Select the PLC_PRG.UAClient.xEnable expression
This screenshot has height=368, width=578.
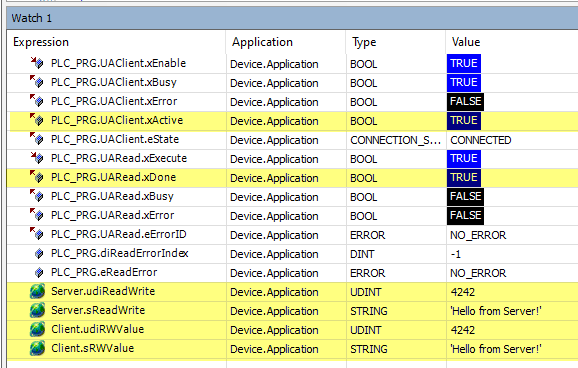click(118, 63)
